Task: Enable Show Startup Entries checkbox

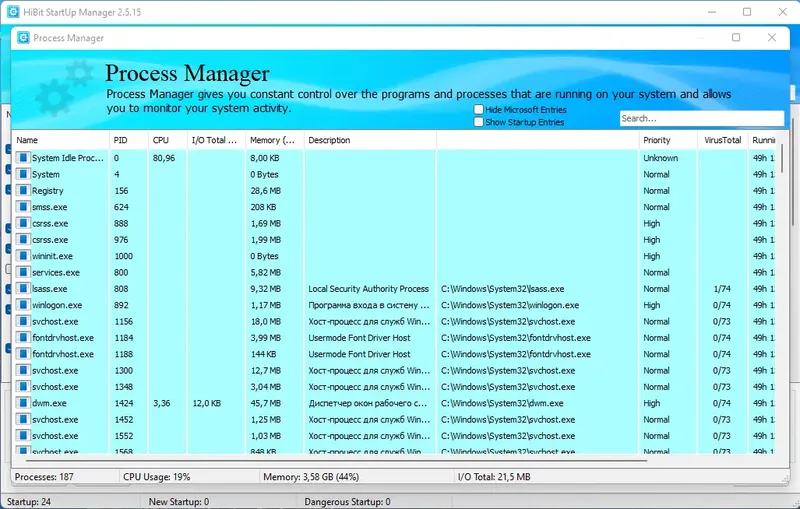Action: coord(479,122)
